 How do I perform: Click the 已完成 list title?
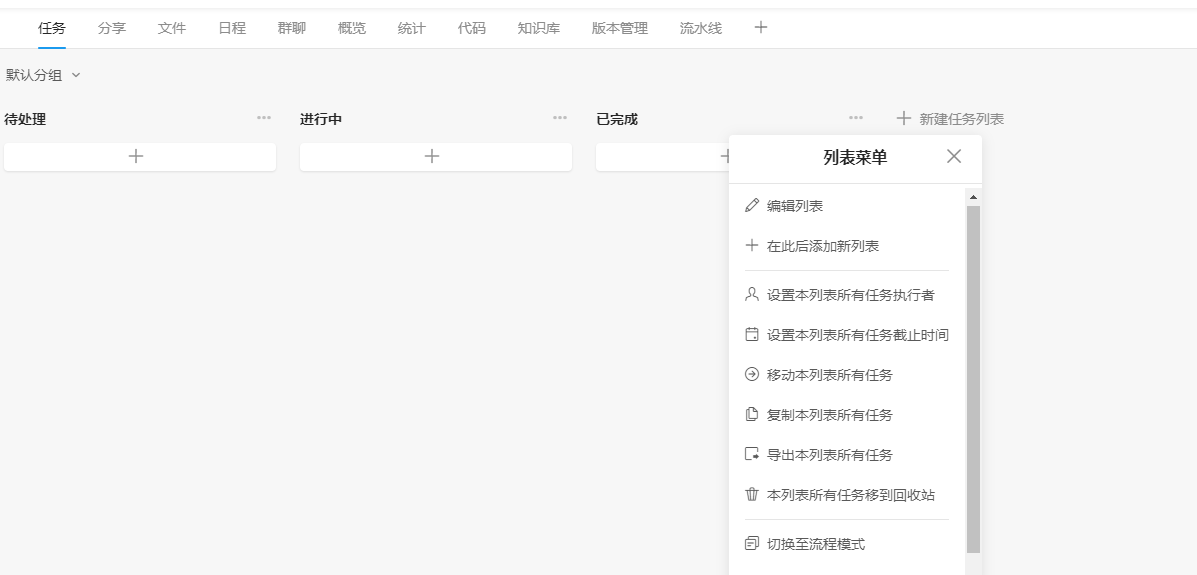pyautogui.click(x=617, y=119)
